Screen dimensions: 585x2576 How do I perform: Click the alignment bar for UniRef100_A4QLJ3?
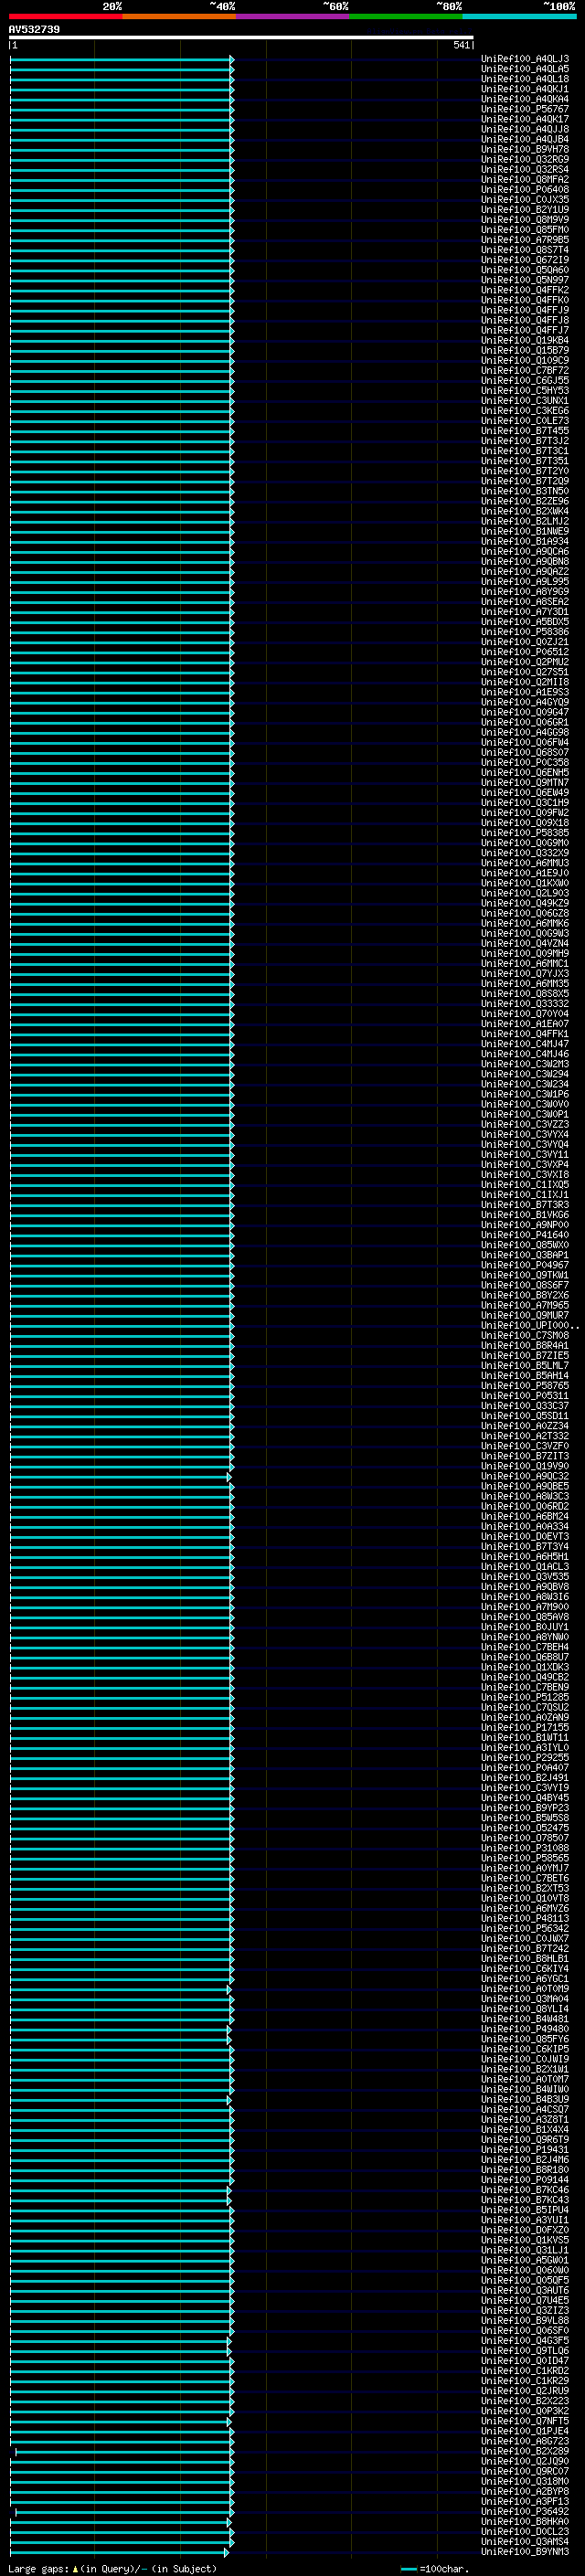point(122,59)
